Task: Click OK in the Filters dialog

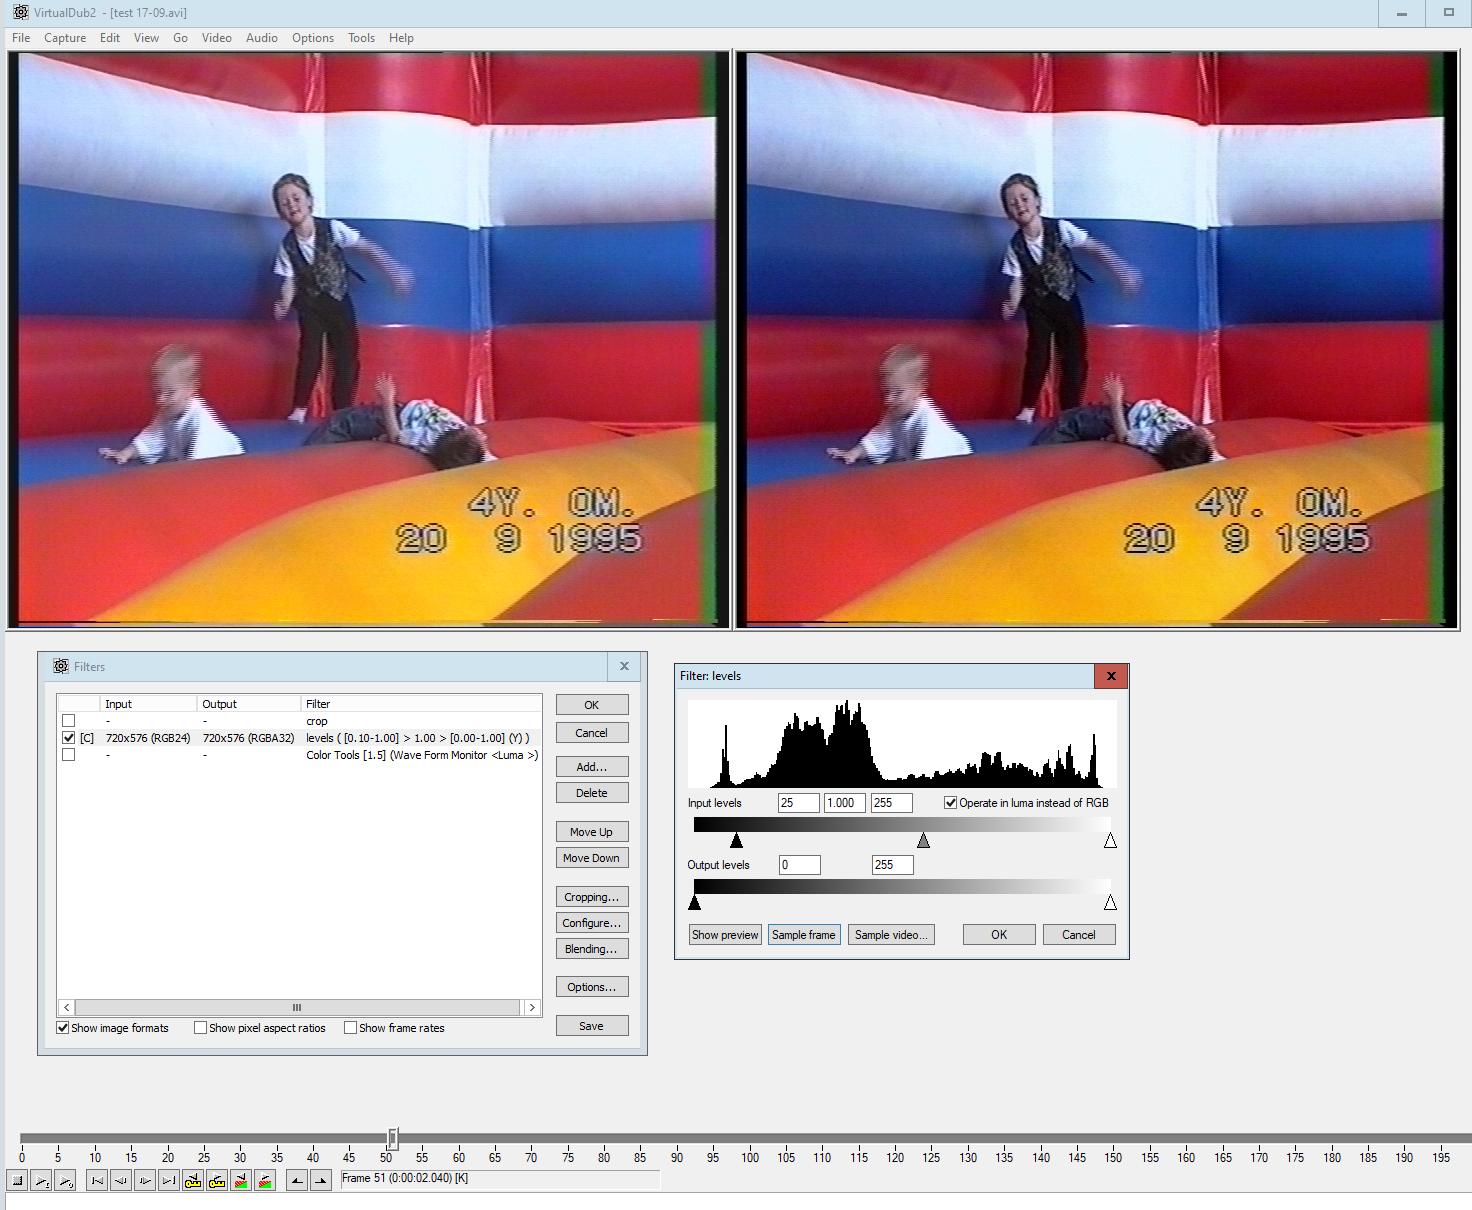Action: click(592, 705)
